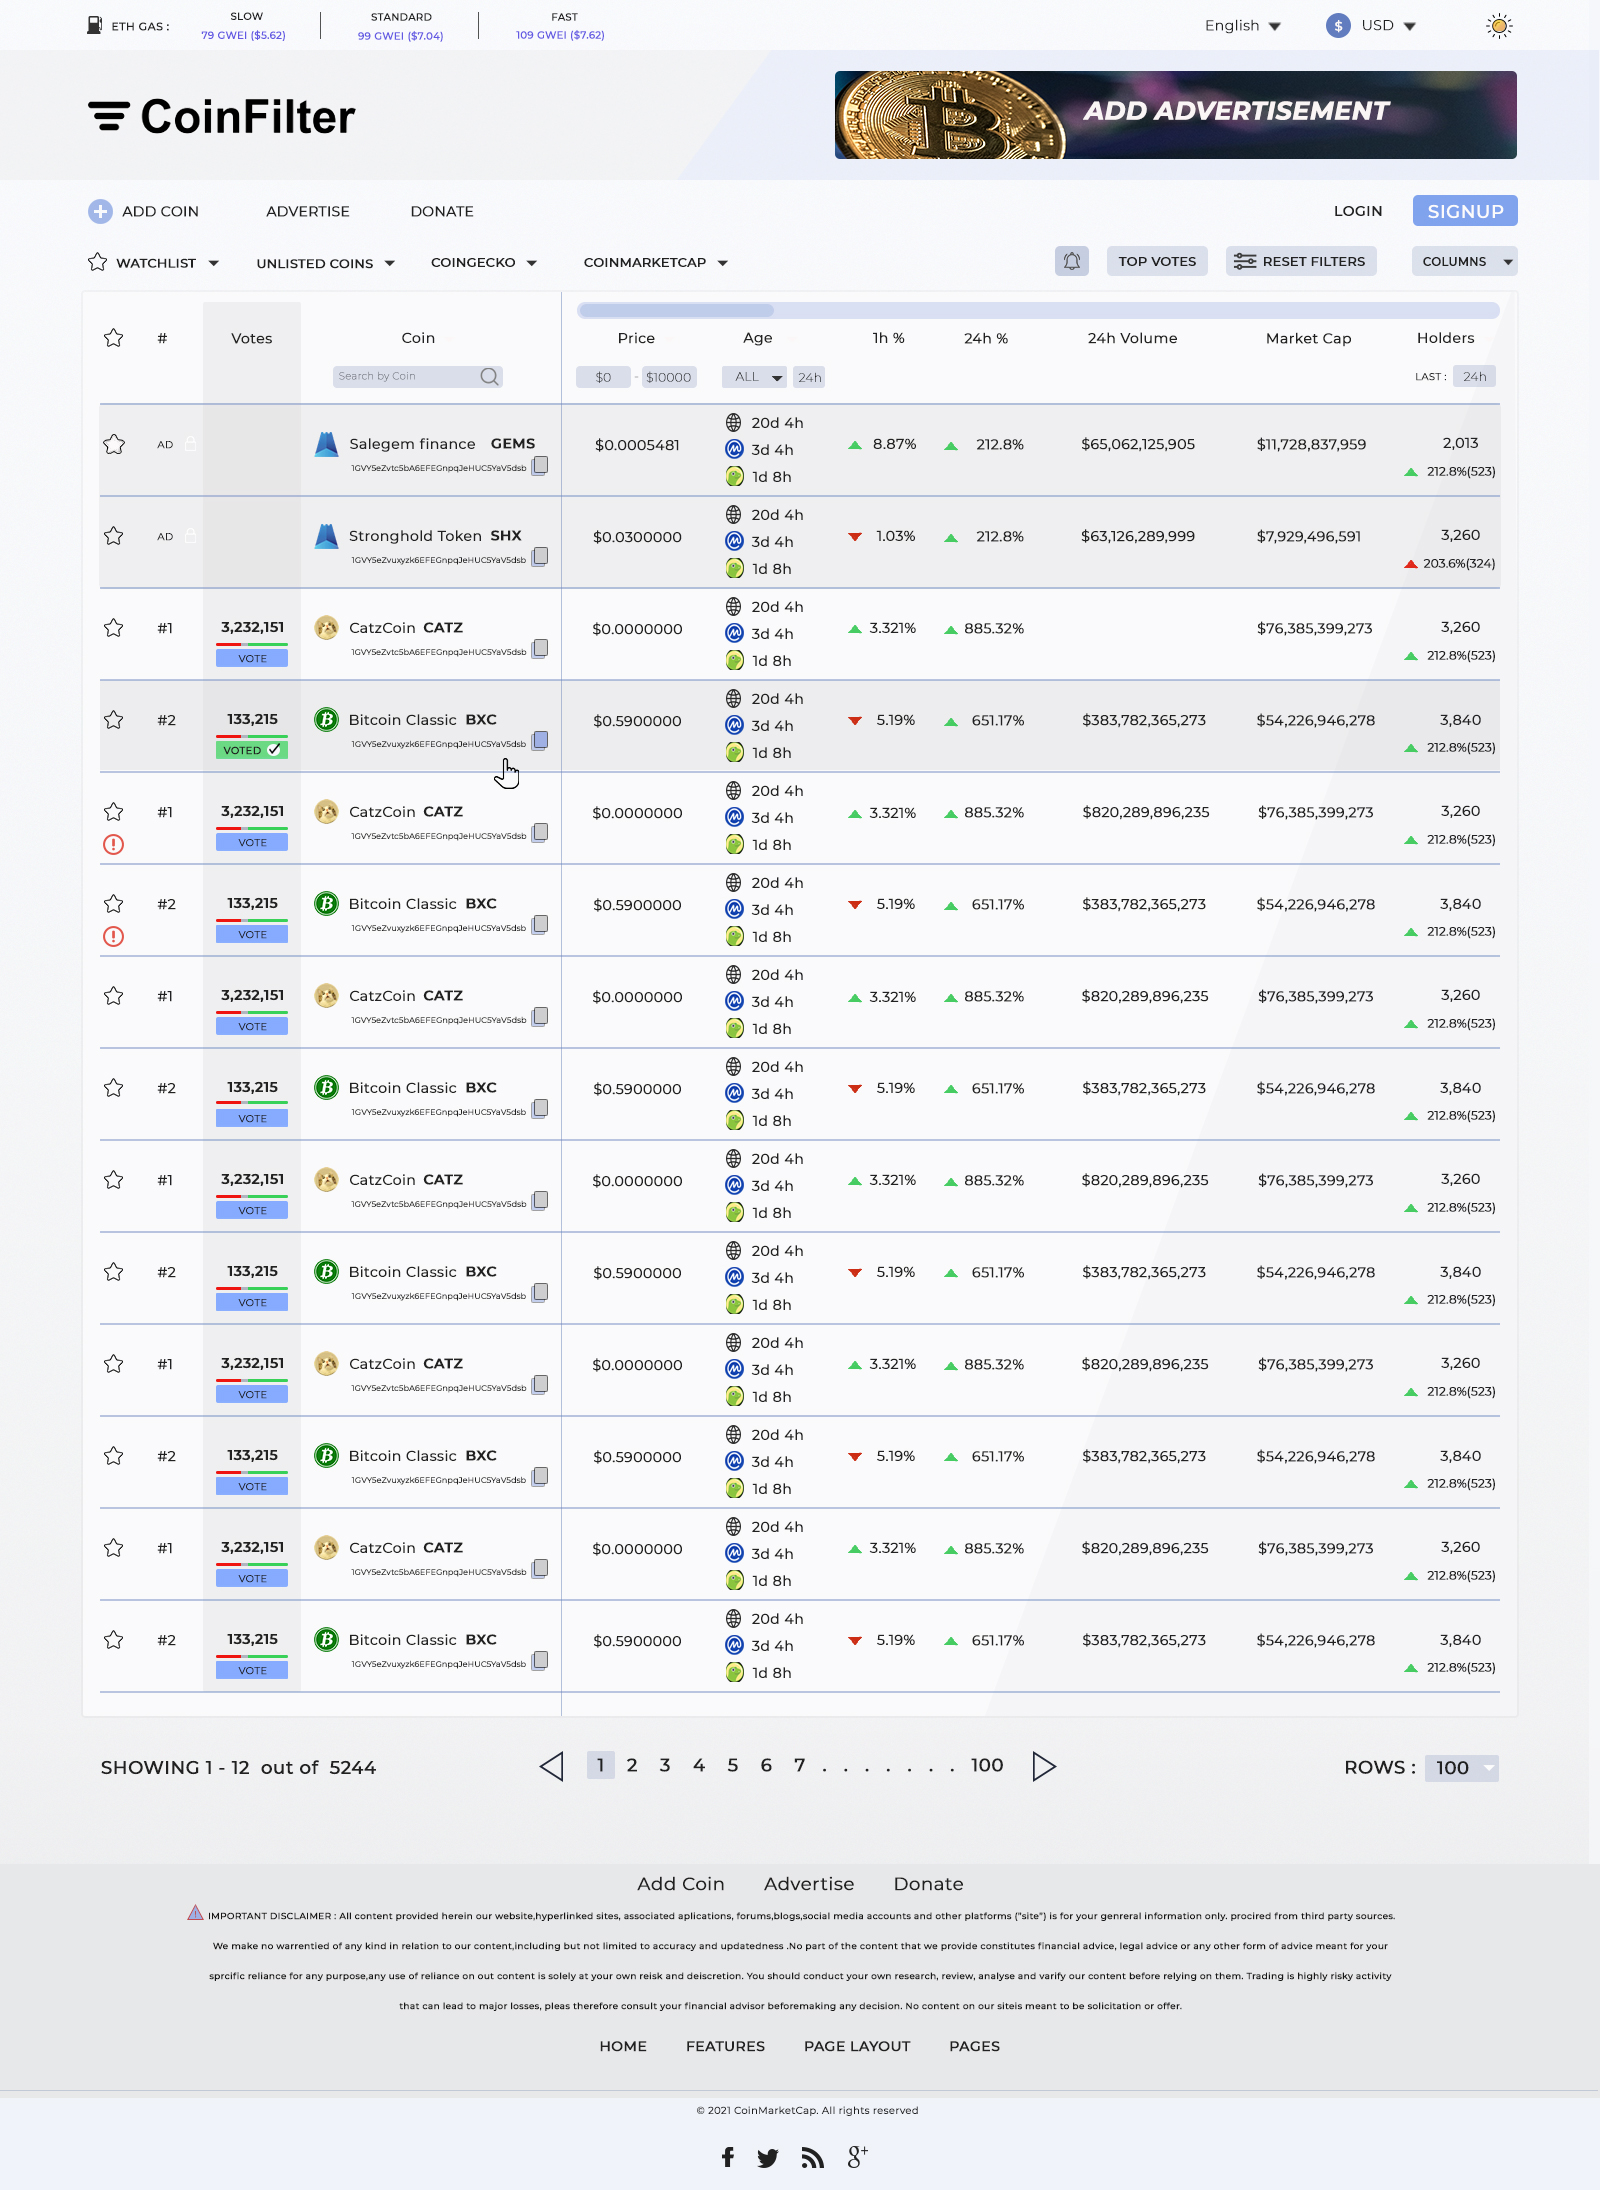
Task: Click the horizontal table scrollbar
Action: (1038, 310)
